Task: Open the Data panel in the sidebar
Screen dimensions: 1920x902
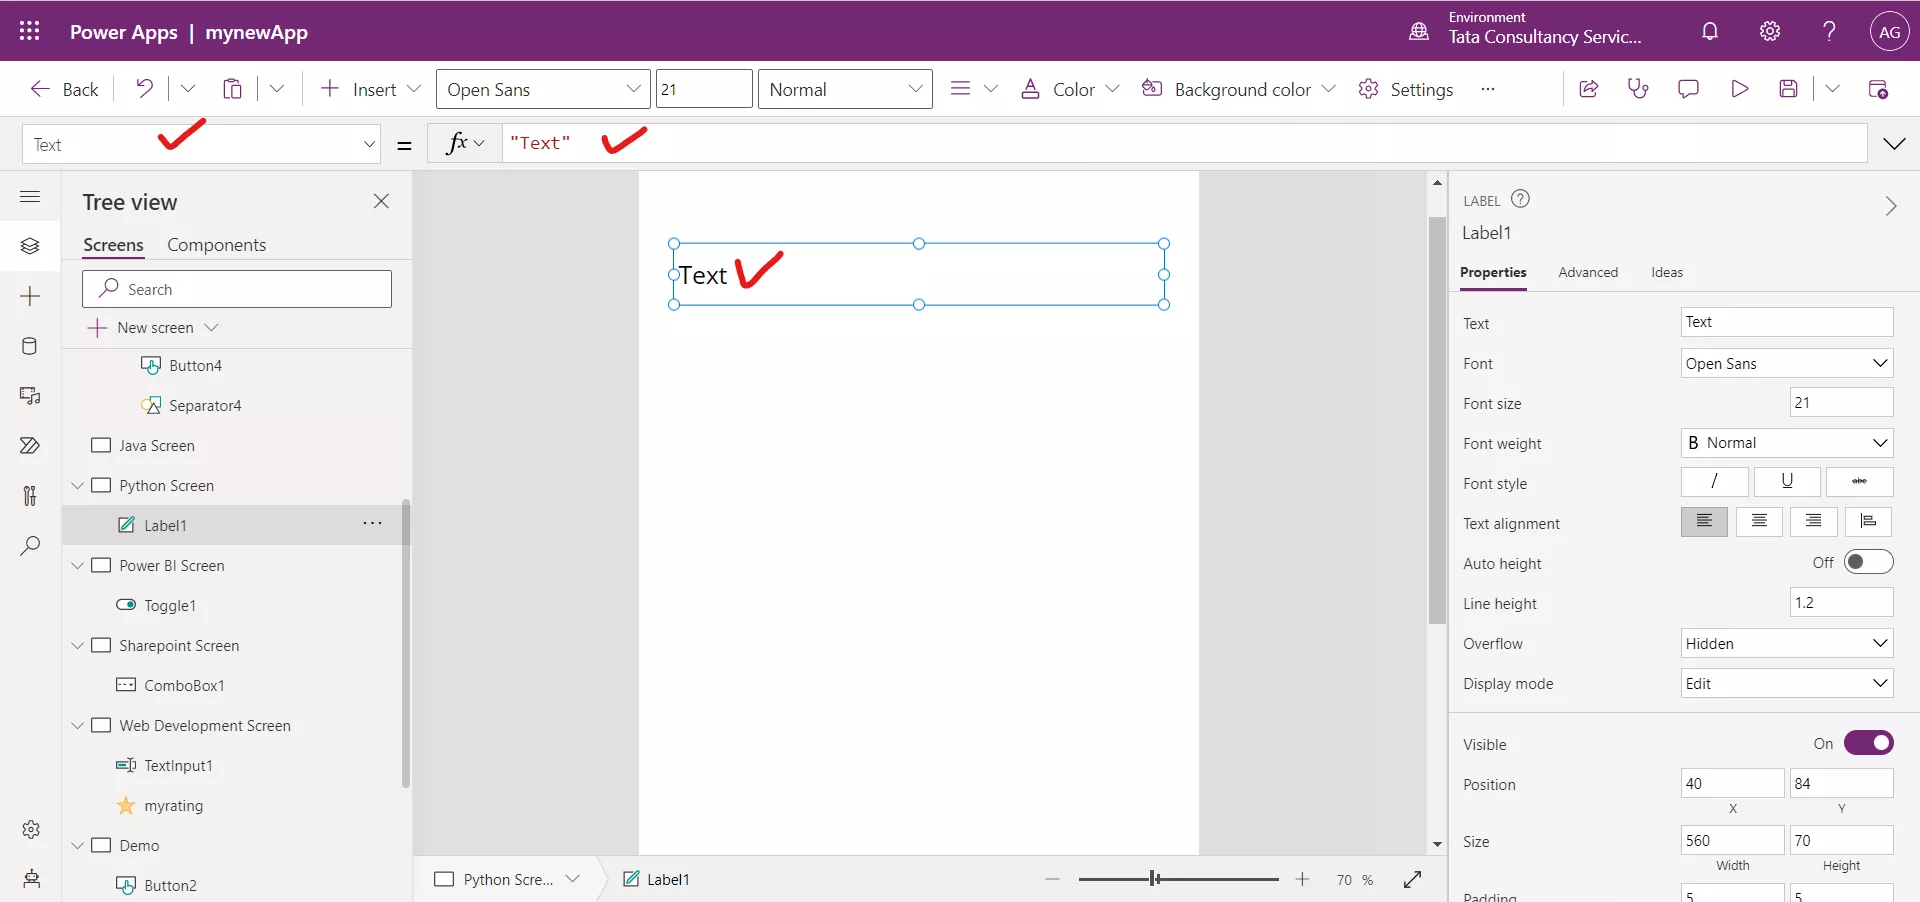Action: pos(30,346)
